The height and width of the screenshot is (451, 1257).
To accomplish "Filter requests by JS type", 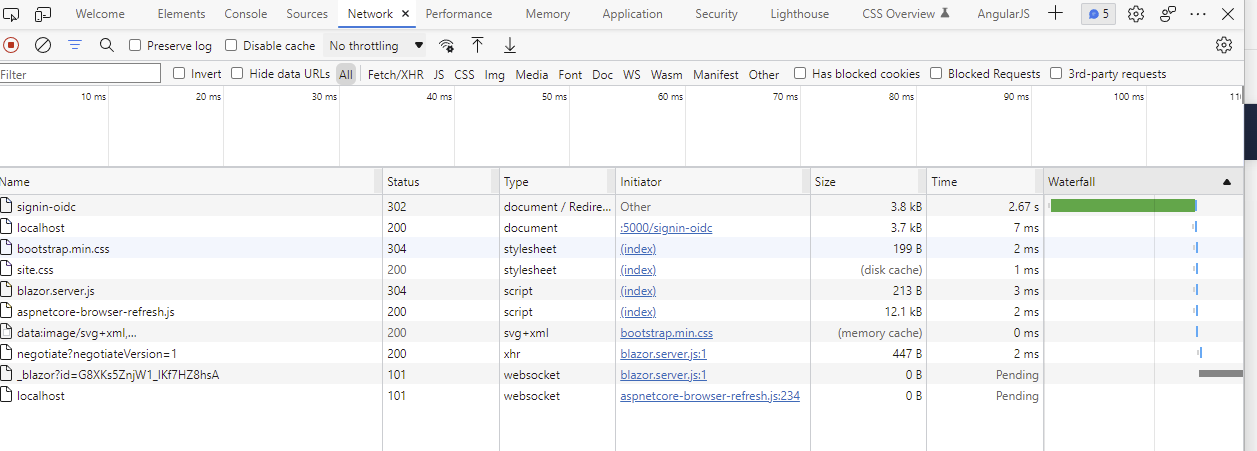I will 439,74.
